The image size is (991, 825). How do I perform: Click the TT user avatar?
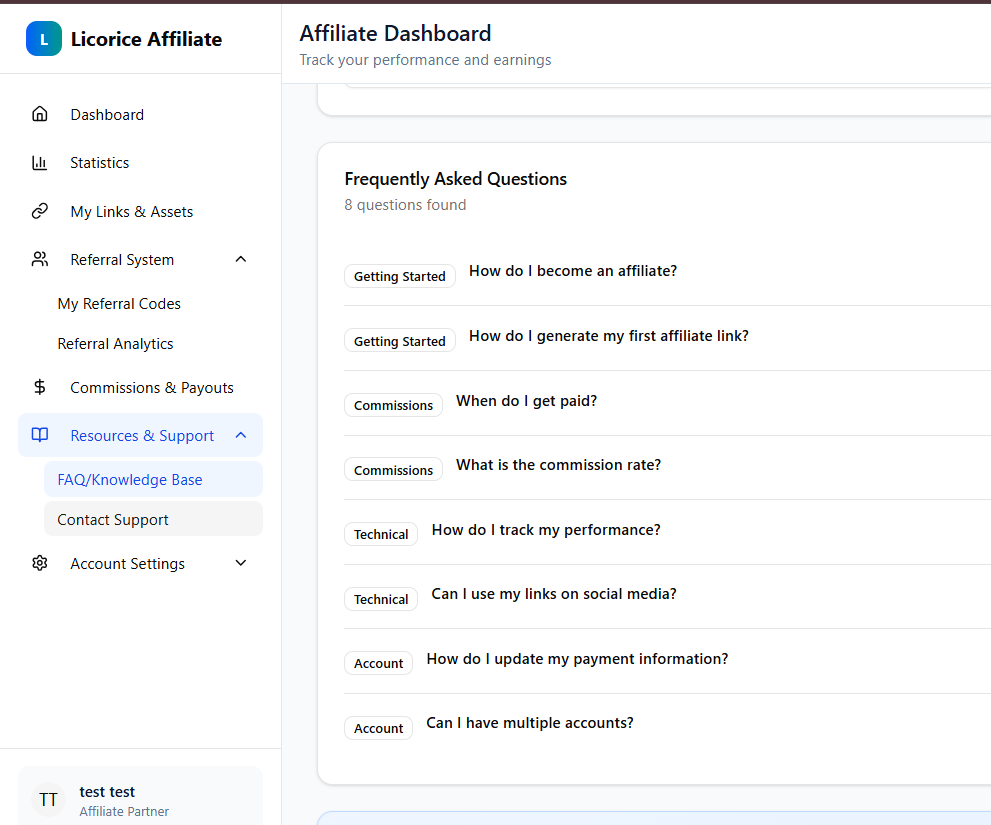(48, 800)
